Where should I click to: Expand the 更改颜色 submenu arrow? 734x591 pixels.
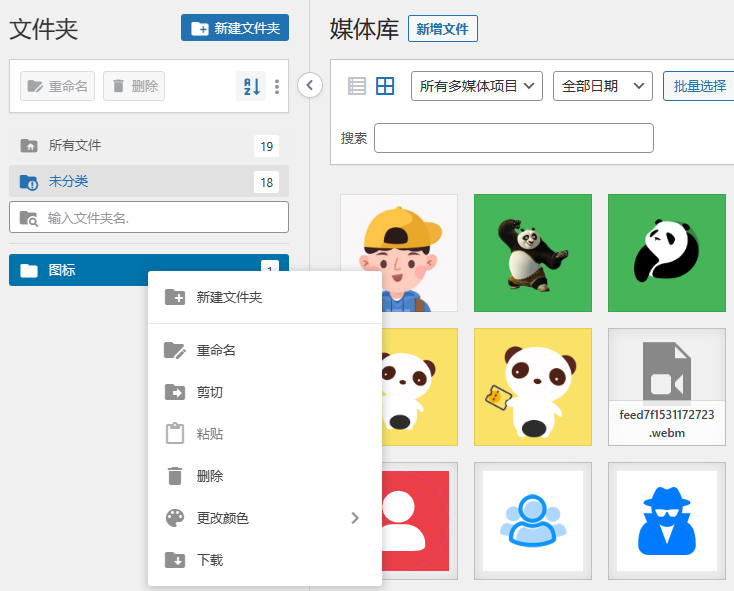click(355, 518)
